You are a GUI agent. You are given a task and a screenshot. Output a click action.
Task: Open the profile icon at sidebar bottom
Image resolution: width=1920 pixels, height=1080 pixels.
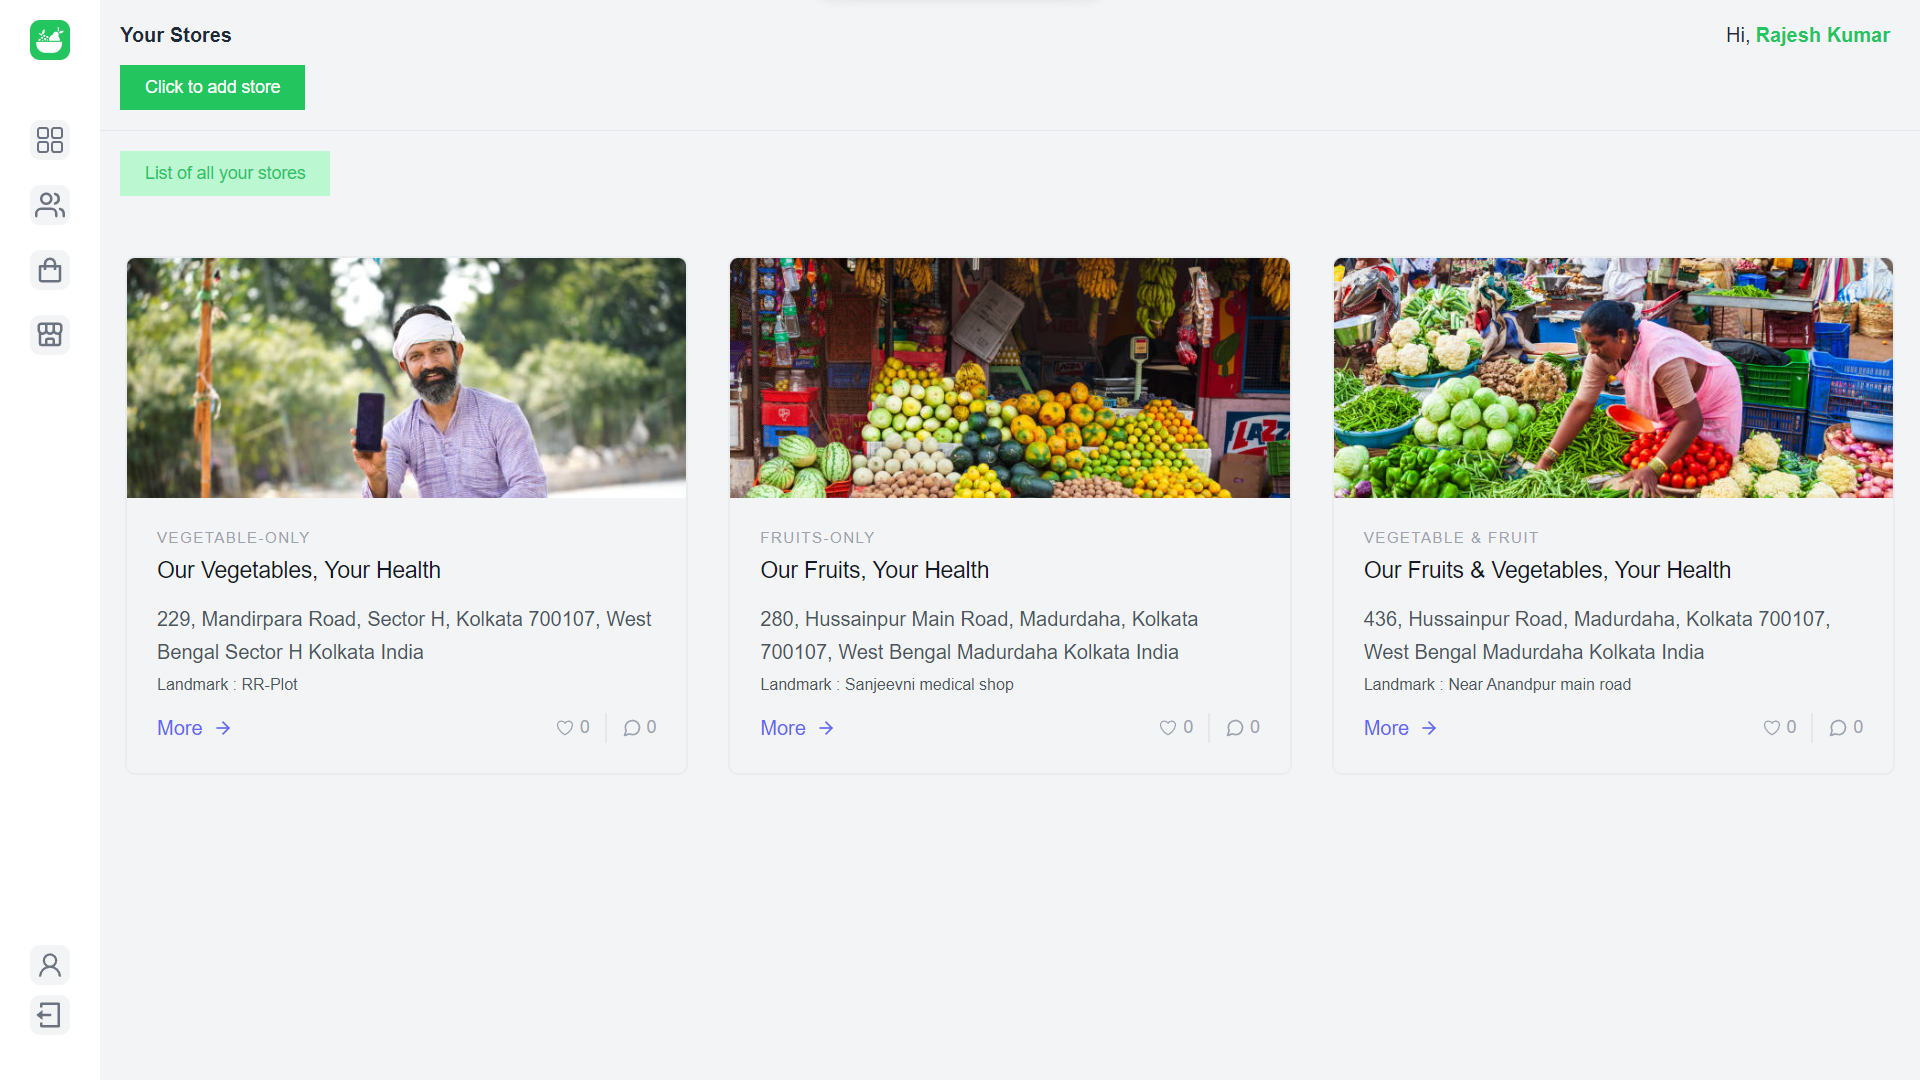pyautogui.click(x=50, y=965)
